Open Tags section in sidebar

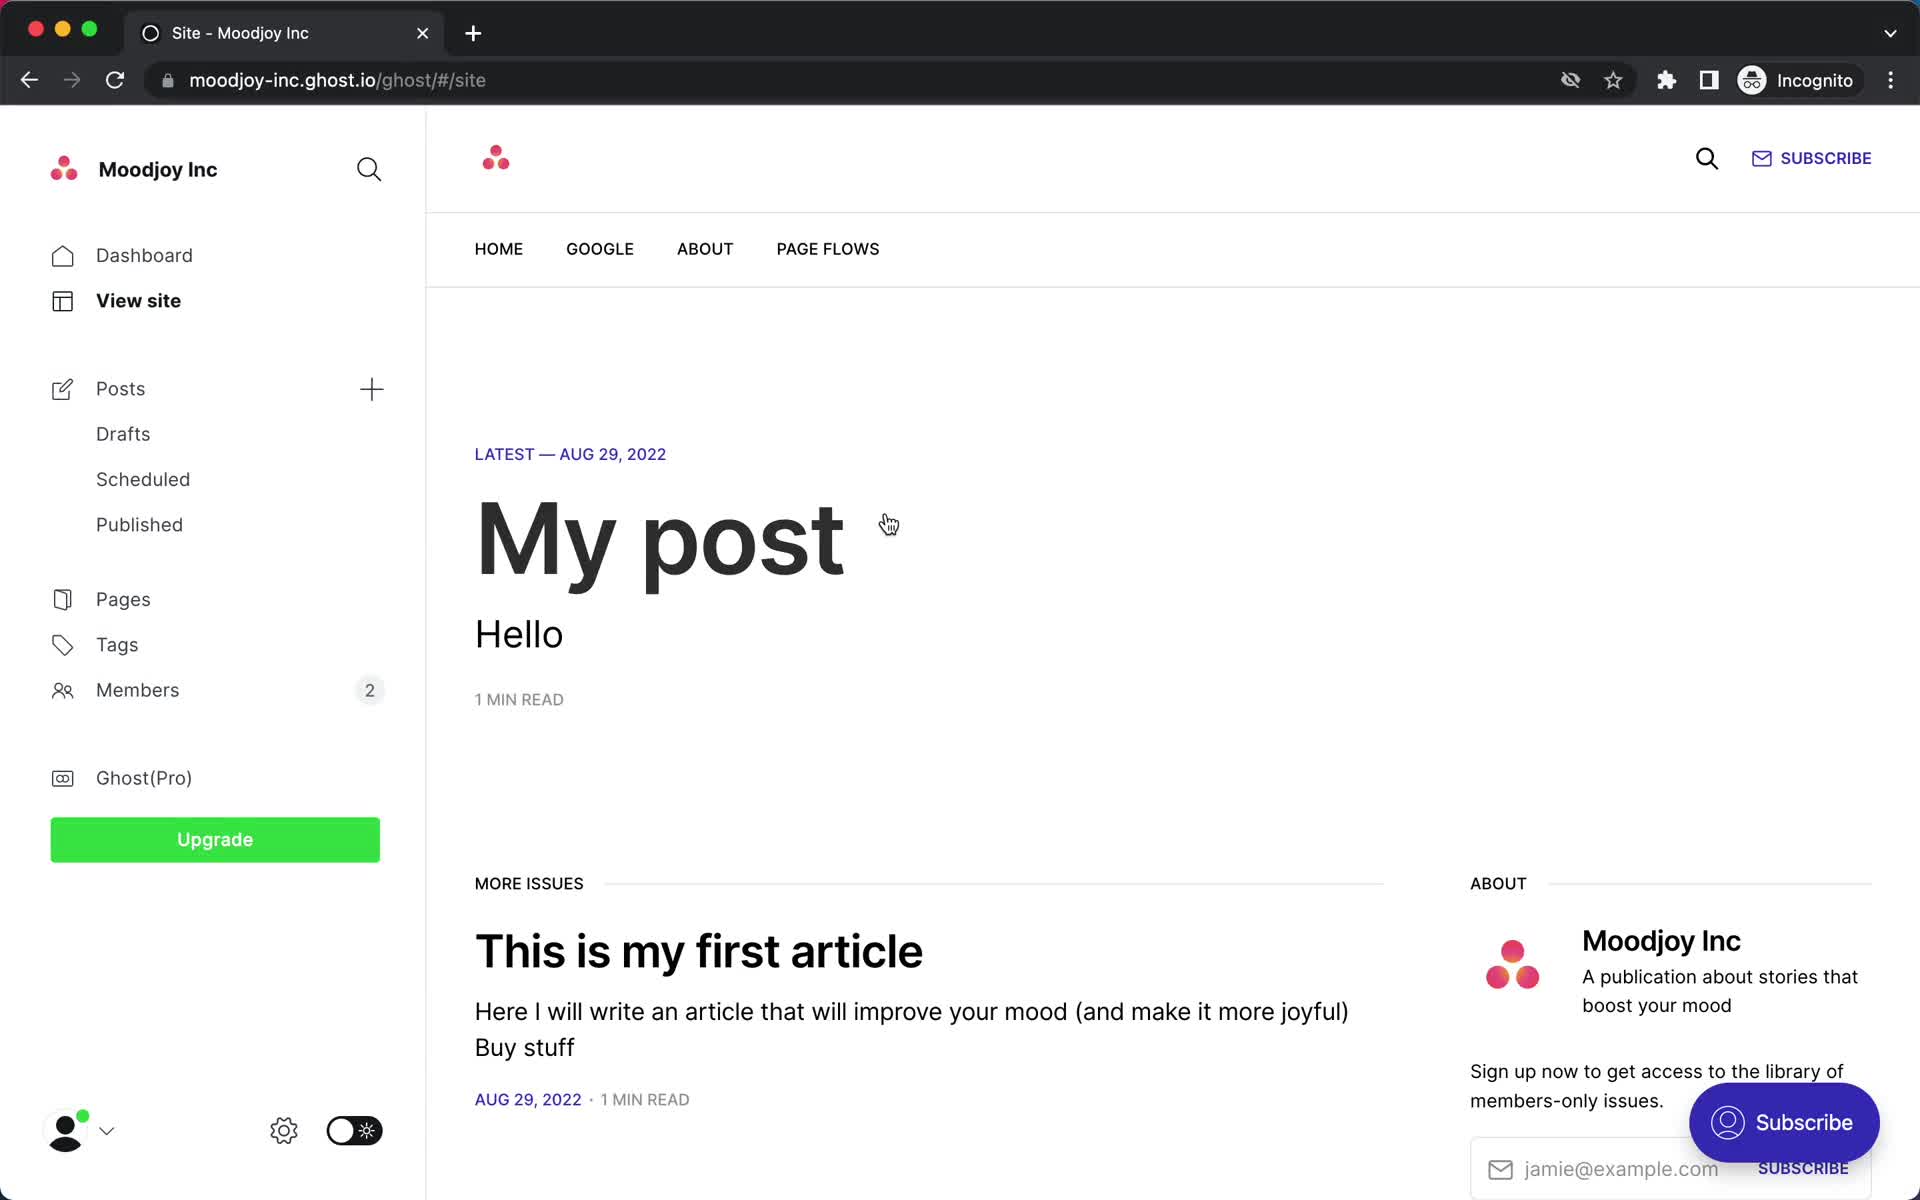pyautogui.click(x=116, y=644)
